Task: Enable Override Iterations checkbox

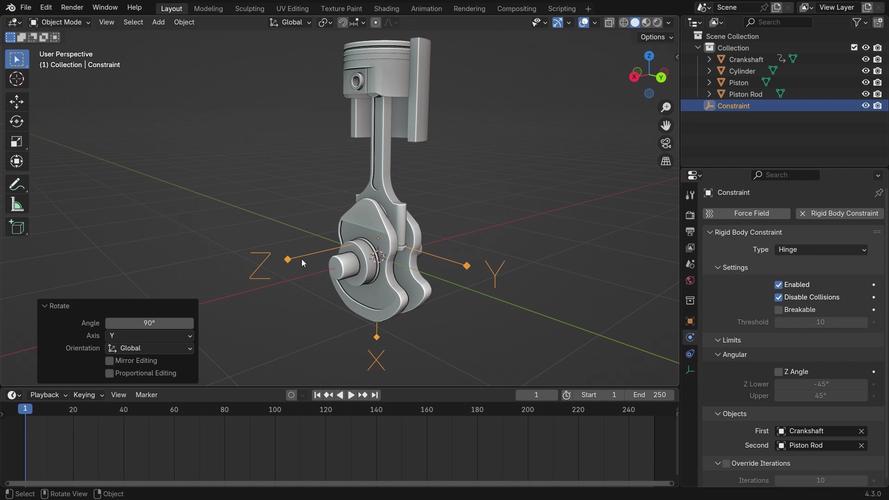Action: (x=726, y=463)
